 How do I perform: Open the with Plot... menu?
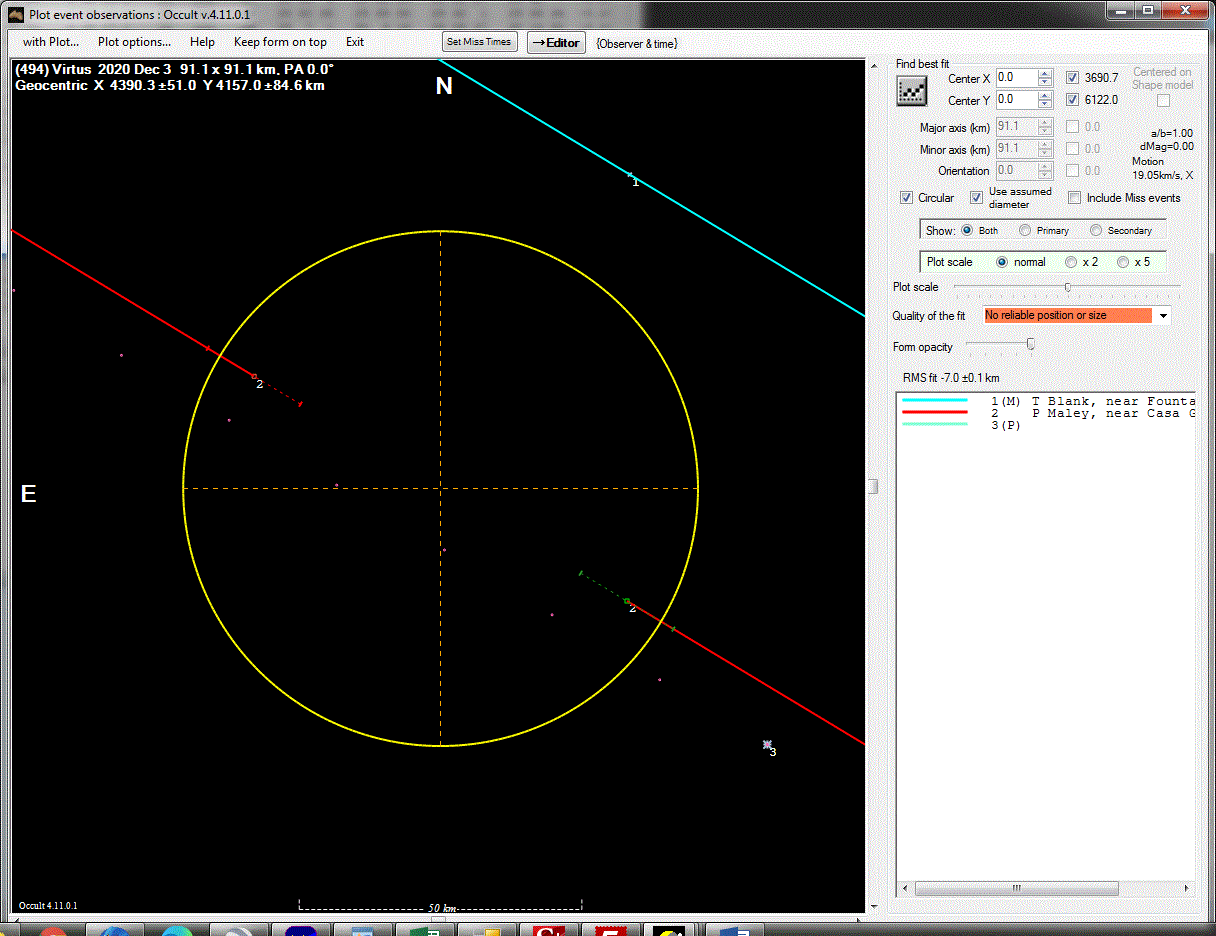(51, 42)
